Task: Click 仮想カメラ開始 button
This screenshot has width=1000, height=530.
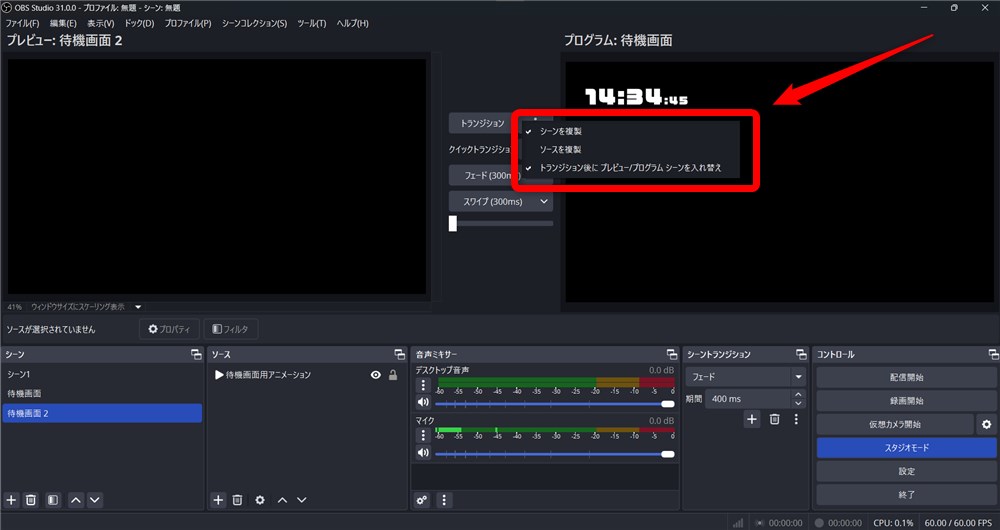Action: [x=895, y=424]
